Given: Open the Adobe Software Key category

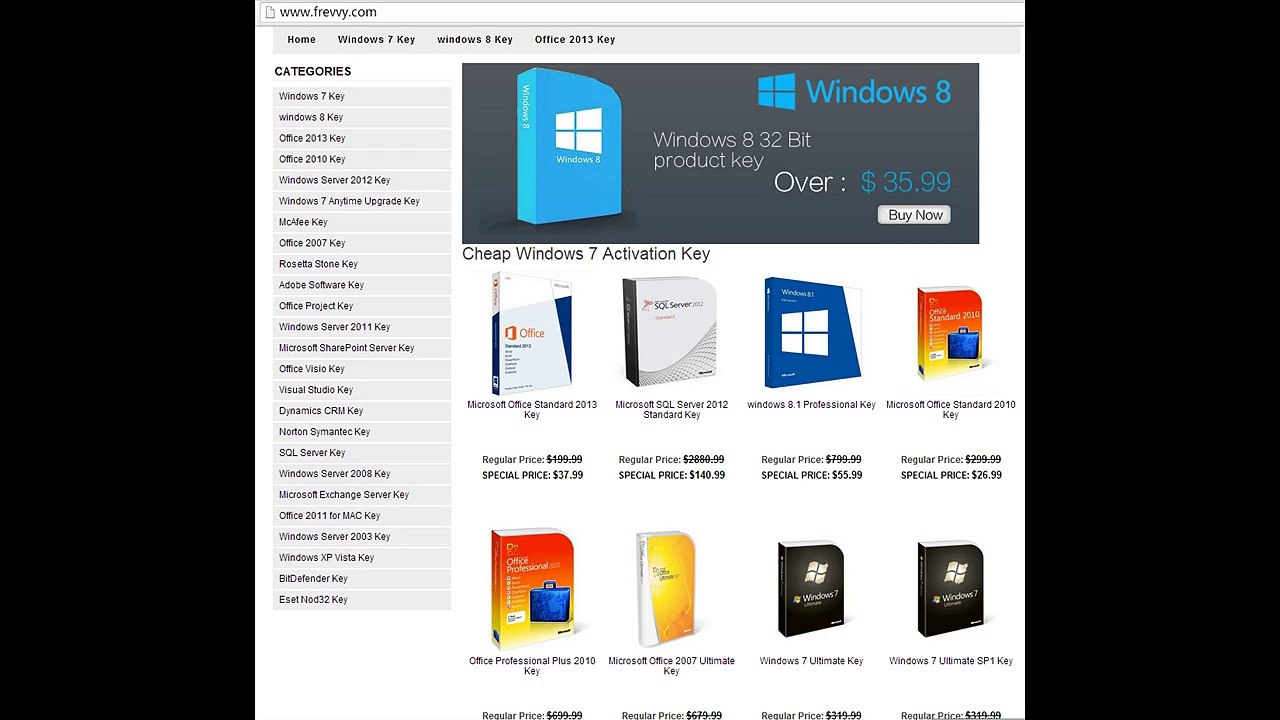Looking at the screenshot, I should 362,285.
